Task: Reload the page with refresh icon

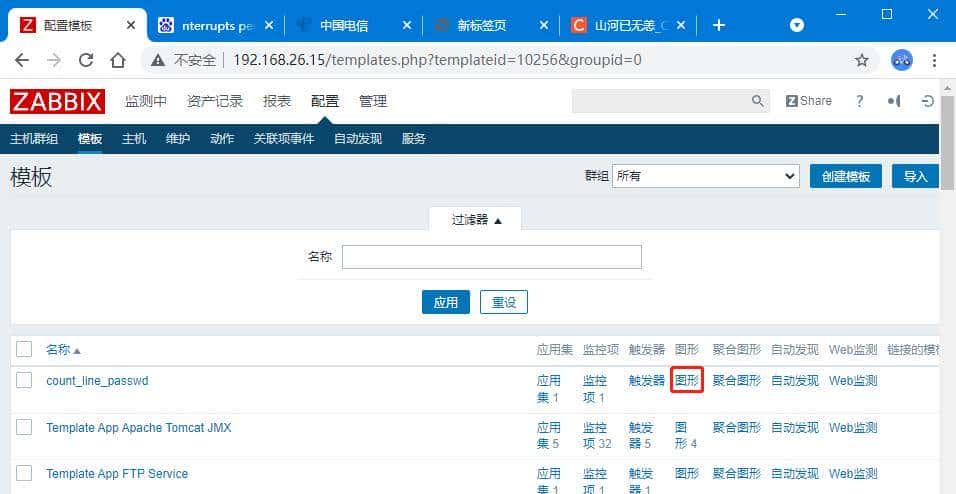Action: coord(86,60)
